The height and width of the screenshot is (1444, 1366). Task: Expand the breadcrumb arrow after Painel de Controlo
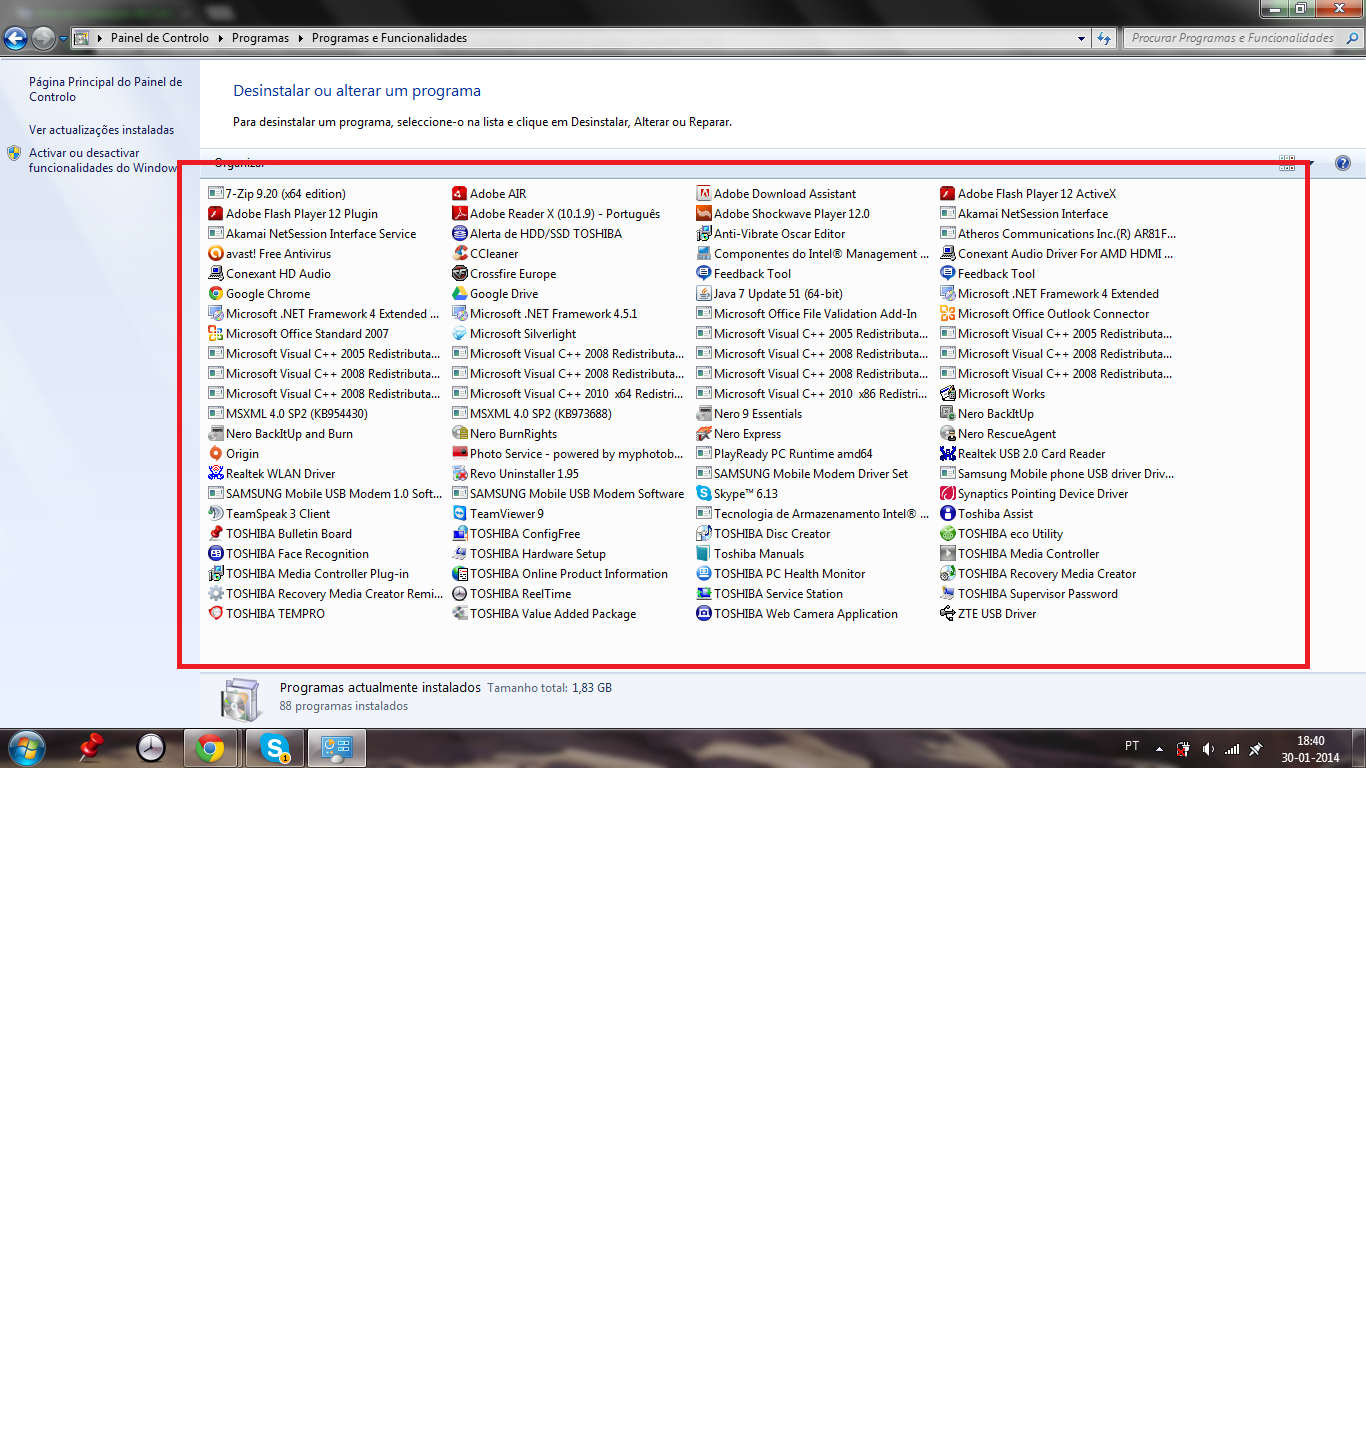[x=220, y=38]
